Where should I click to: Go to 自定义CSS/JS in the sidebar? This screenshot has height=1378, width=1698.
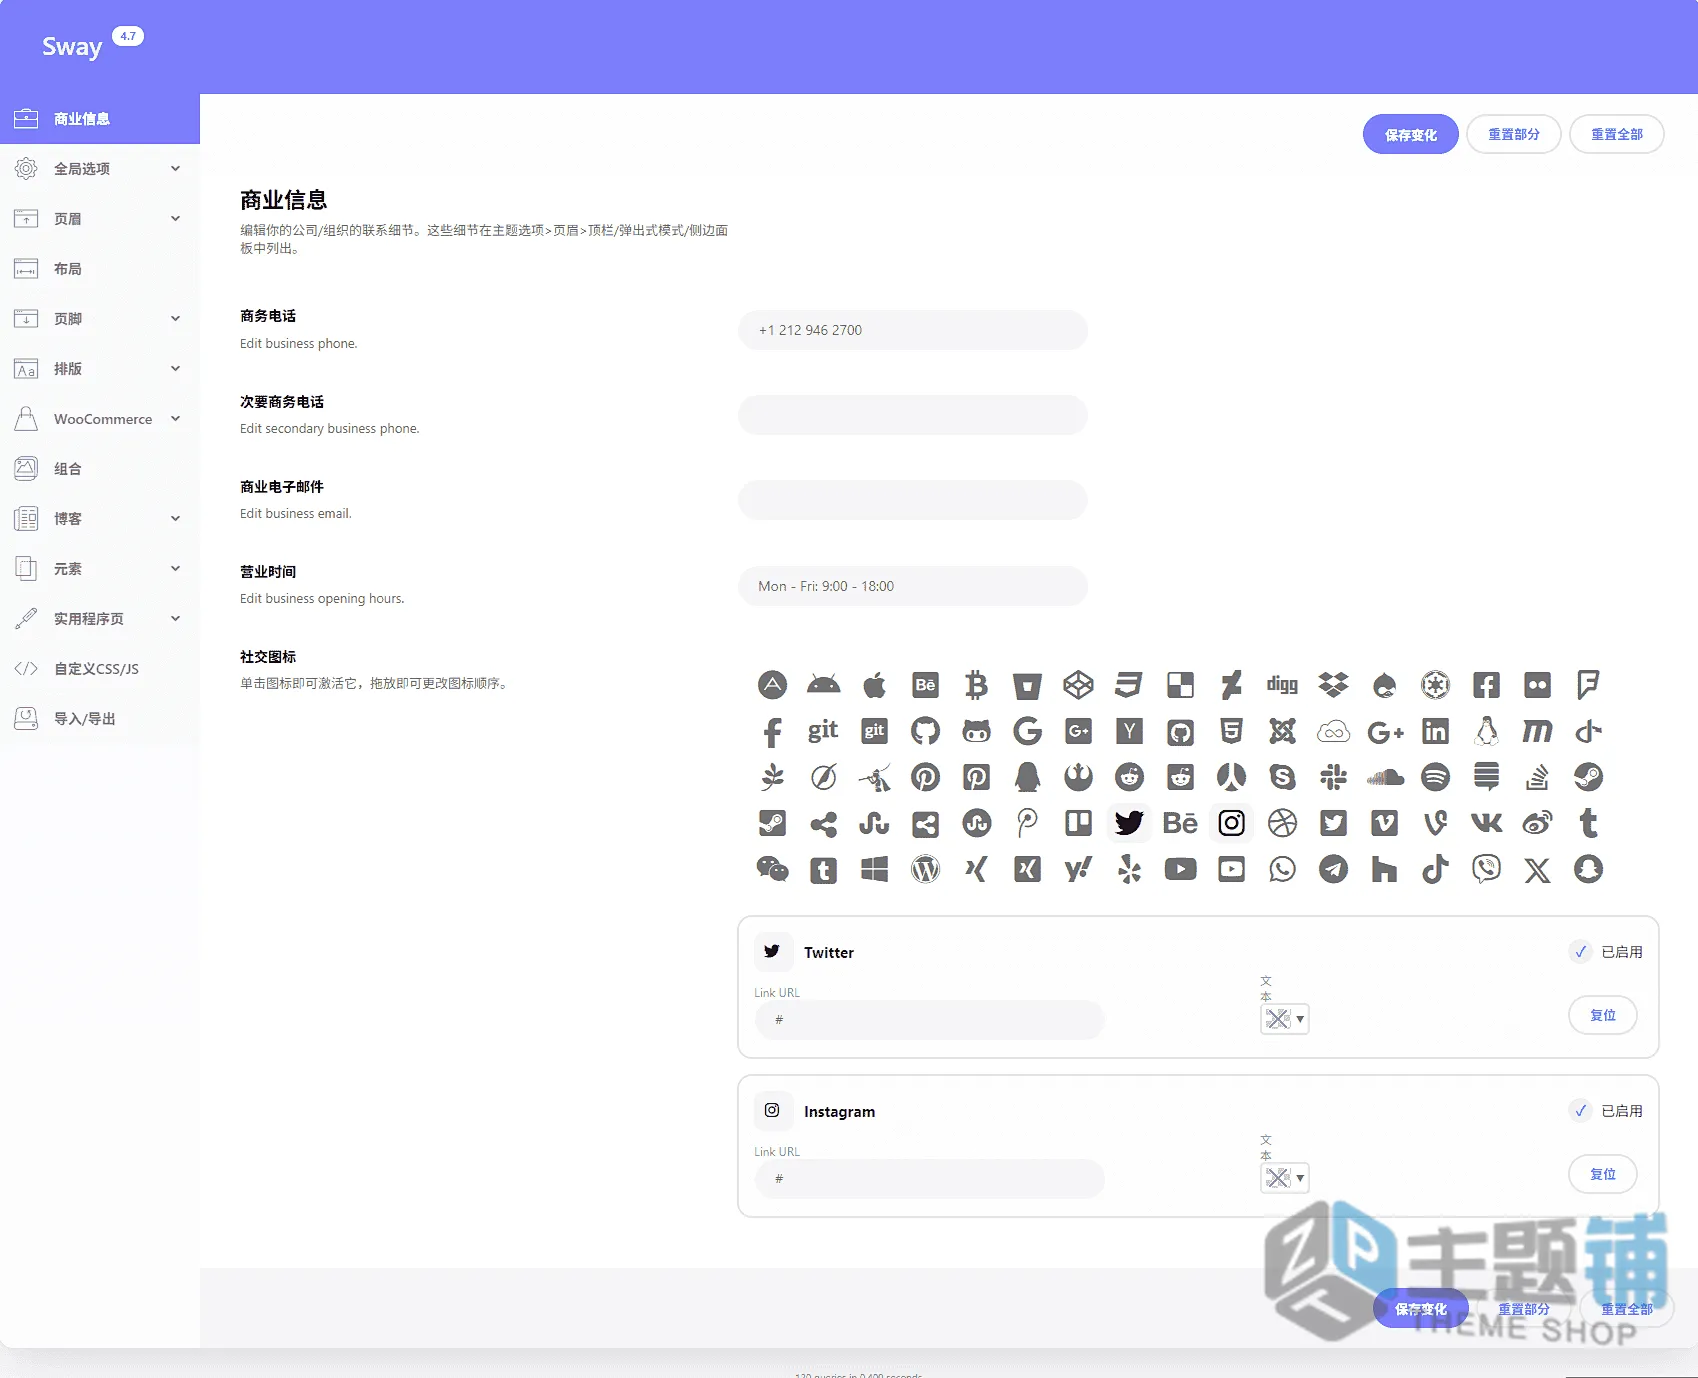click(100, 669)
